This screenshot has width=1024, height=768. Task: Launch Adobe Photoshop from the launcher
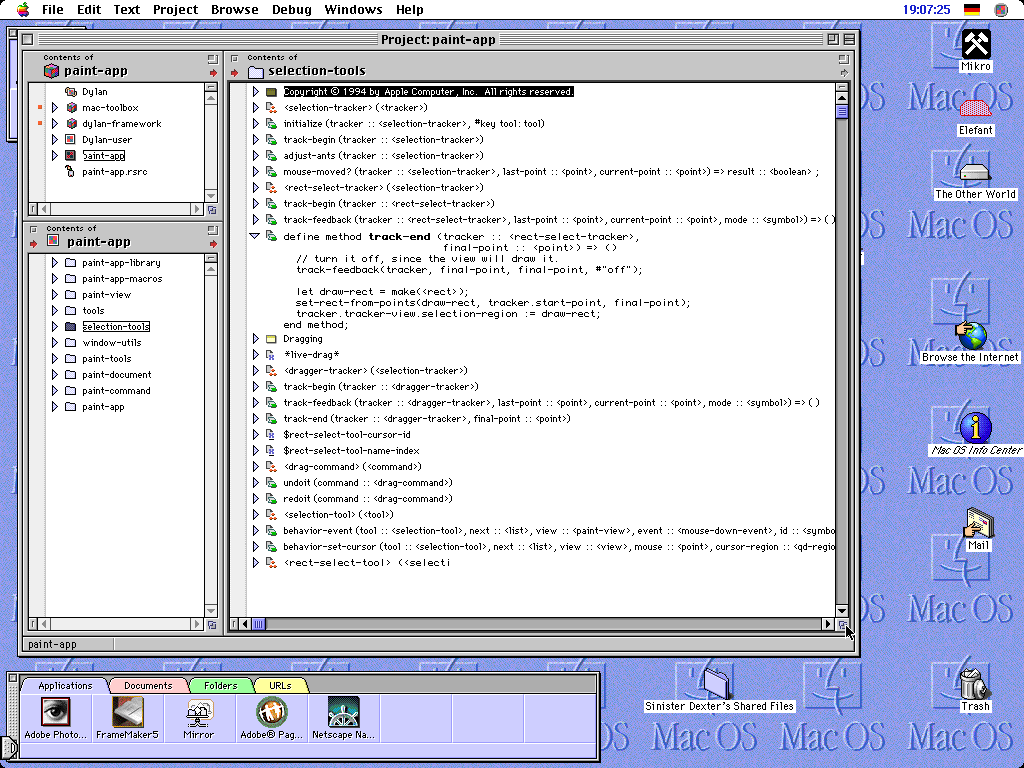tap(56, 712)
